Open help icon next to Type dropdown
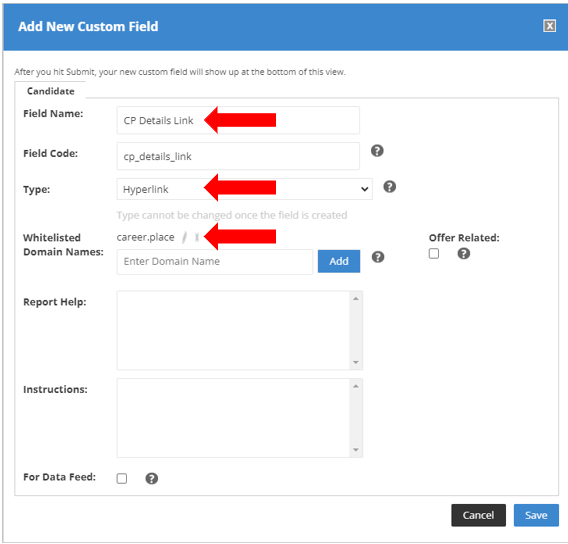This screenshot has height=544, width=568. (389, 187)
